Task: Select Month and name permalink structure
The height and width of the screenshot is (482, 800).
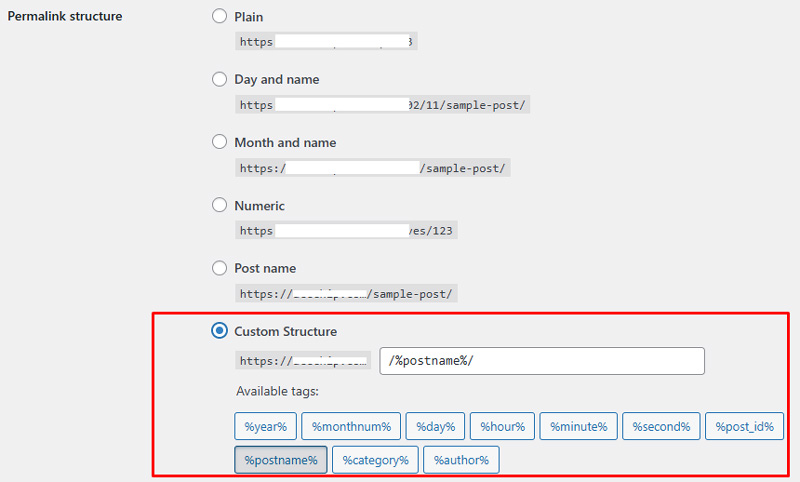Action: click(220, 142)
